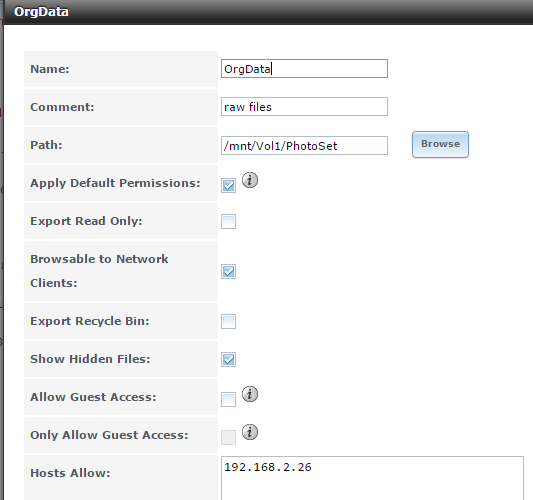Open info icon beside Only Allow Guest Access
This screenshot has height=500, width=533.
click(x=250, y=432)
